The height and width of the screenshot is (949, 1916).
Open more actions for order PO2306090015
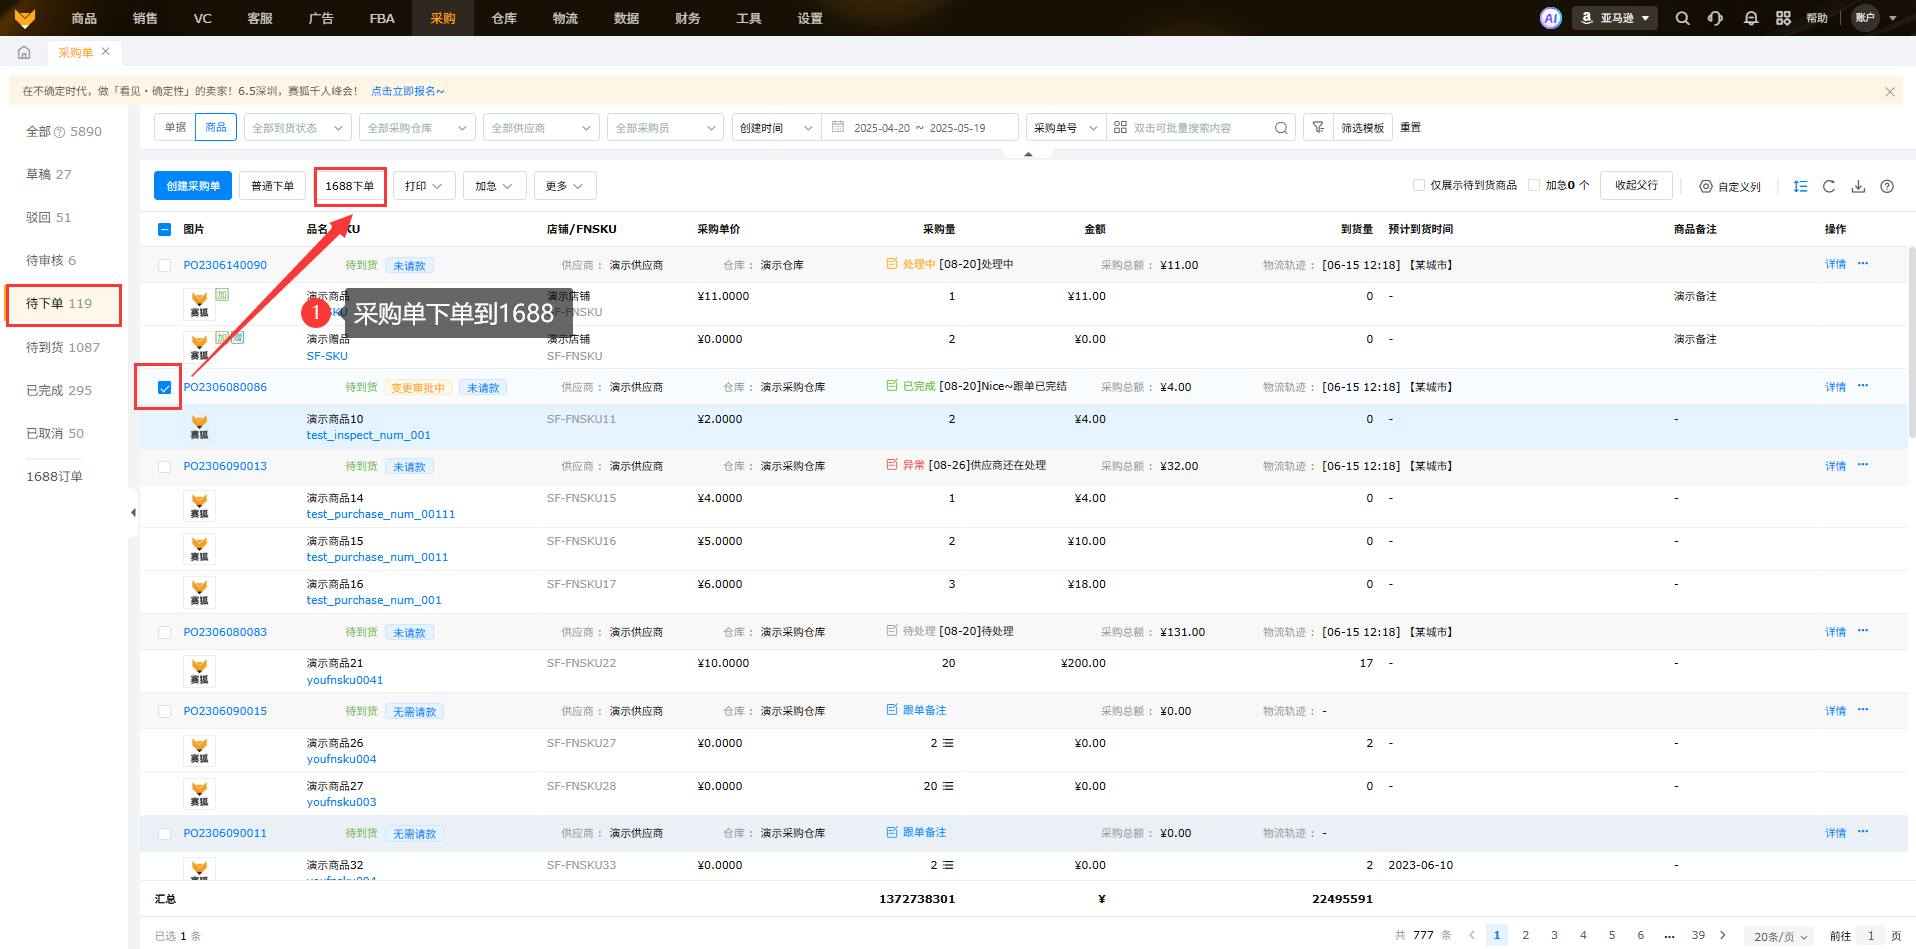click(x=1863, y=710)
